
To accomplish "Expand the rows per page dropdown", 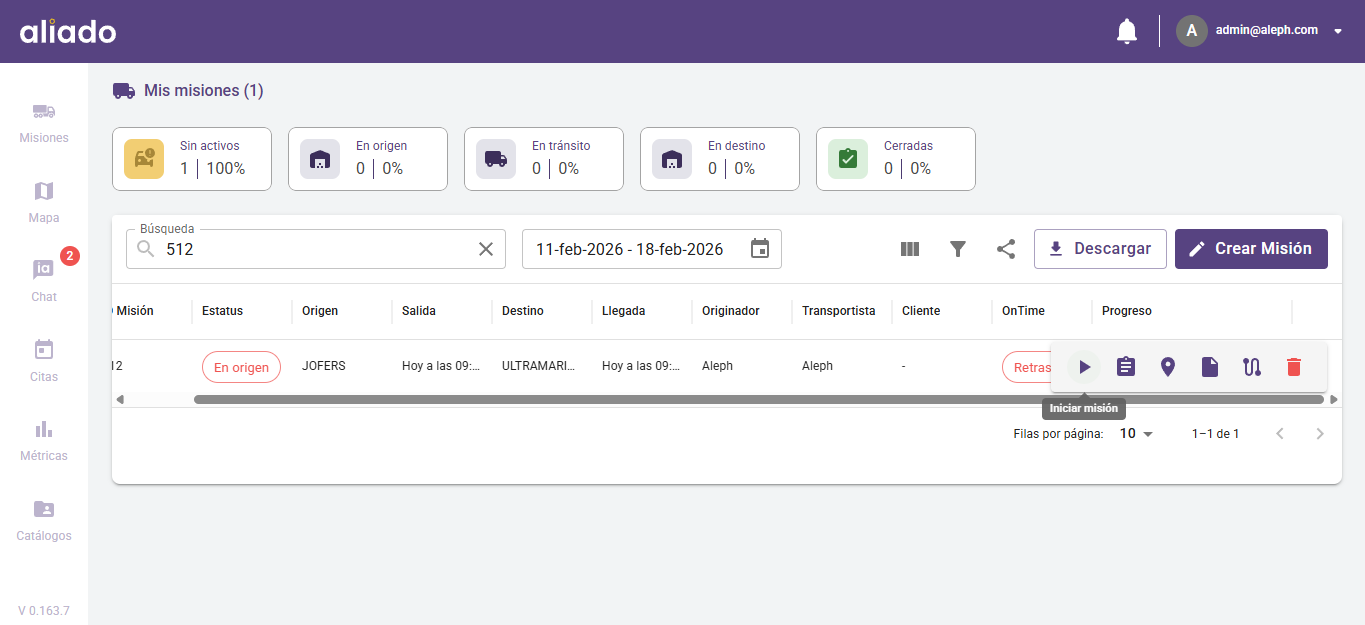I will point(1136,434).
